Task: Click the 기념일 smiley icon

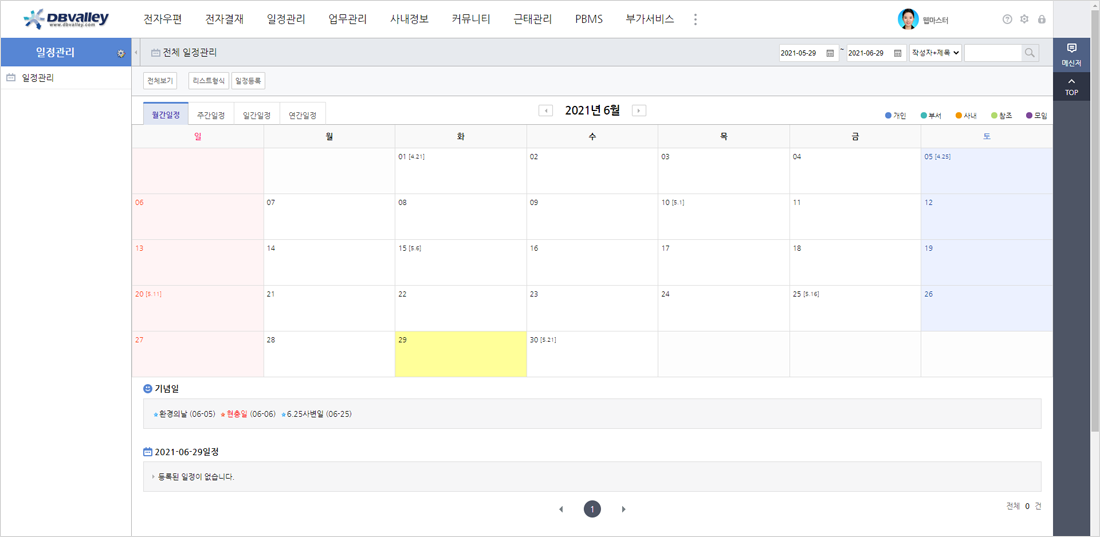Action: click(147, 388)
